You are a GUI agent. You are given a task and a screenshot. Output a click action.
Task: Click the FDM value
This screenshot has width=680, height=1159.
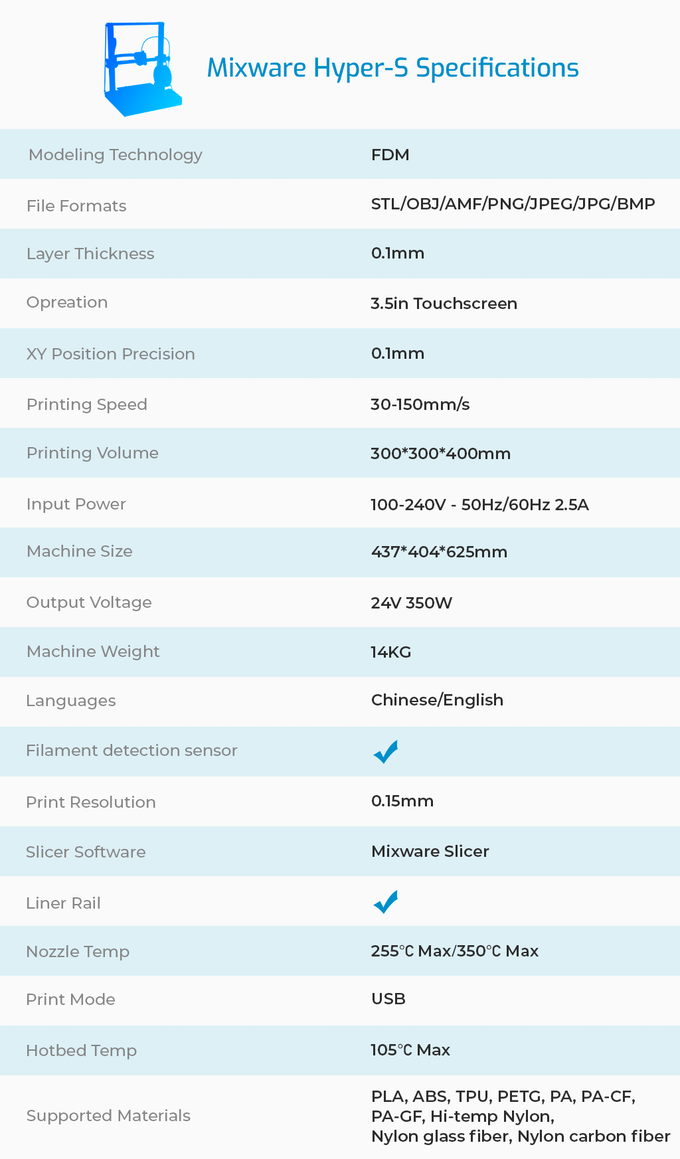point(390,154)
